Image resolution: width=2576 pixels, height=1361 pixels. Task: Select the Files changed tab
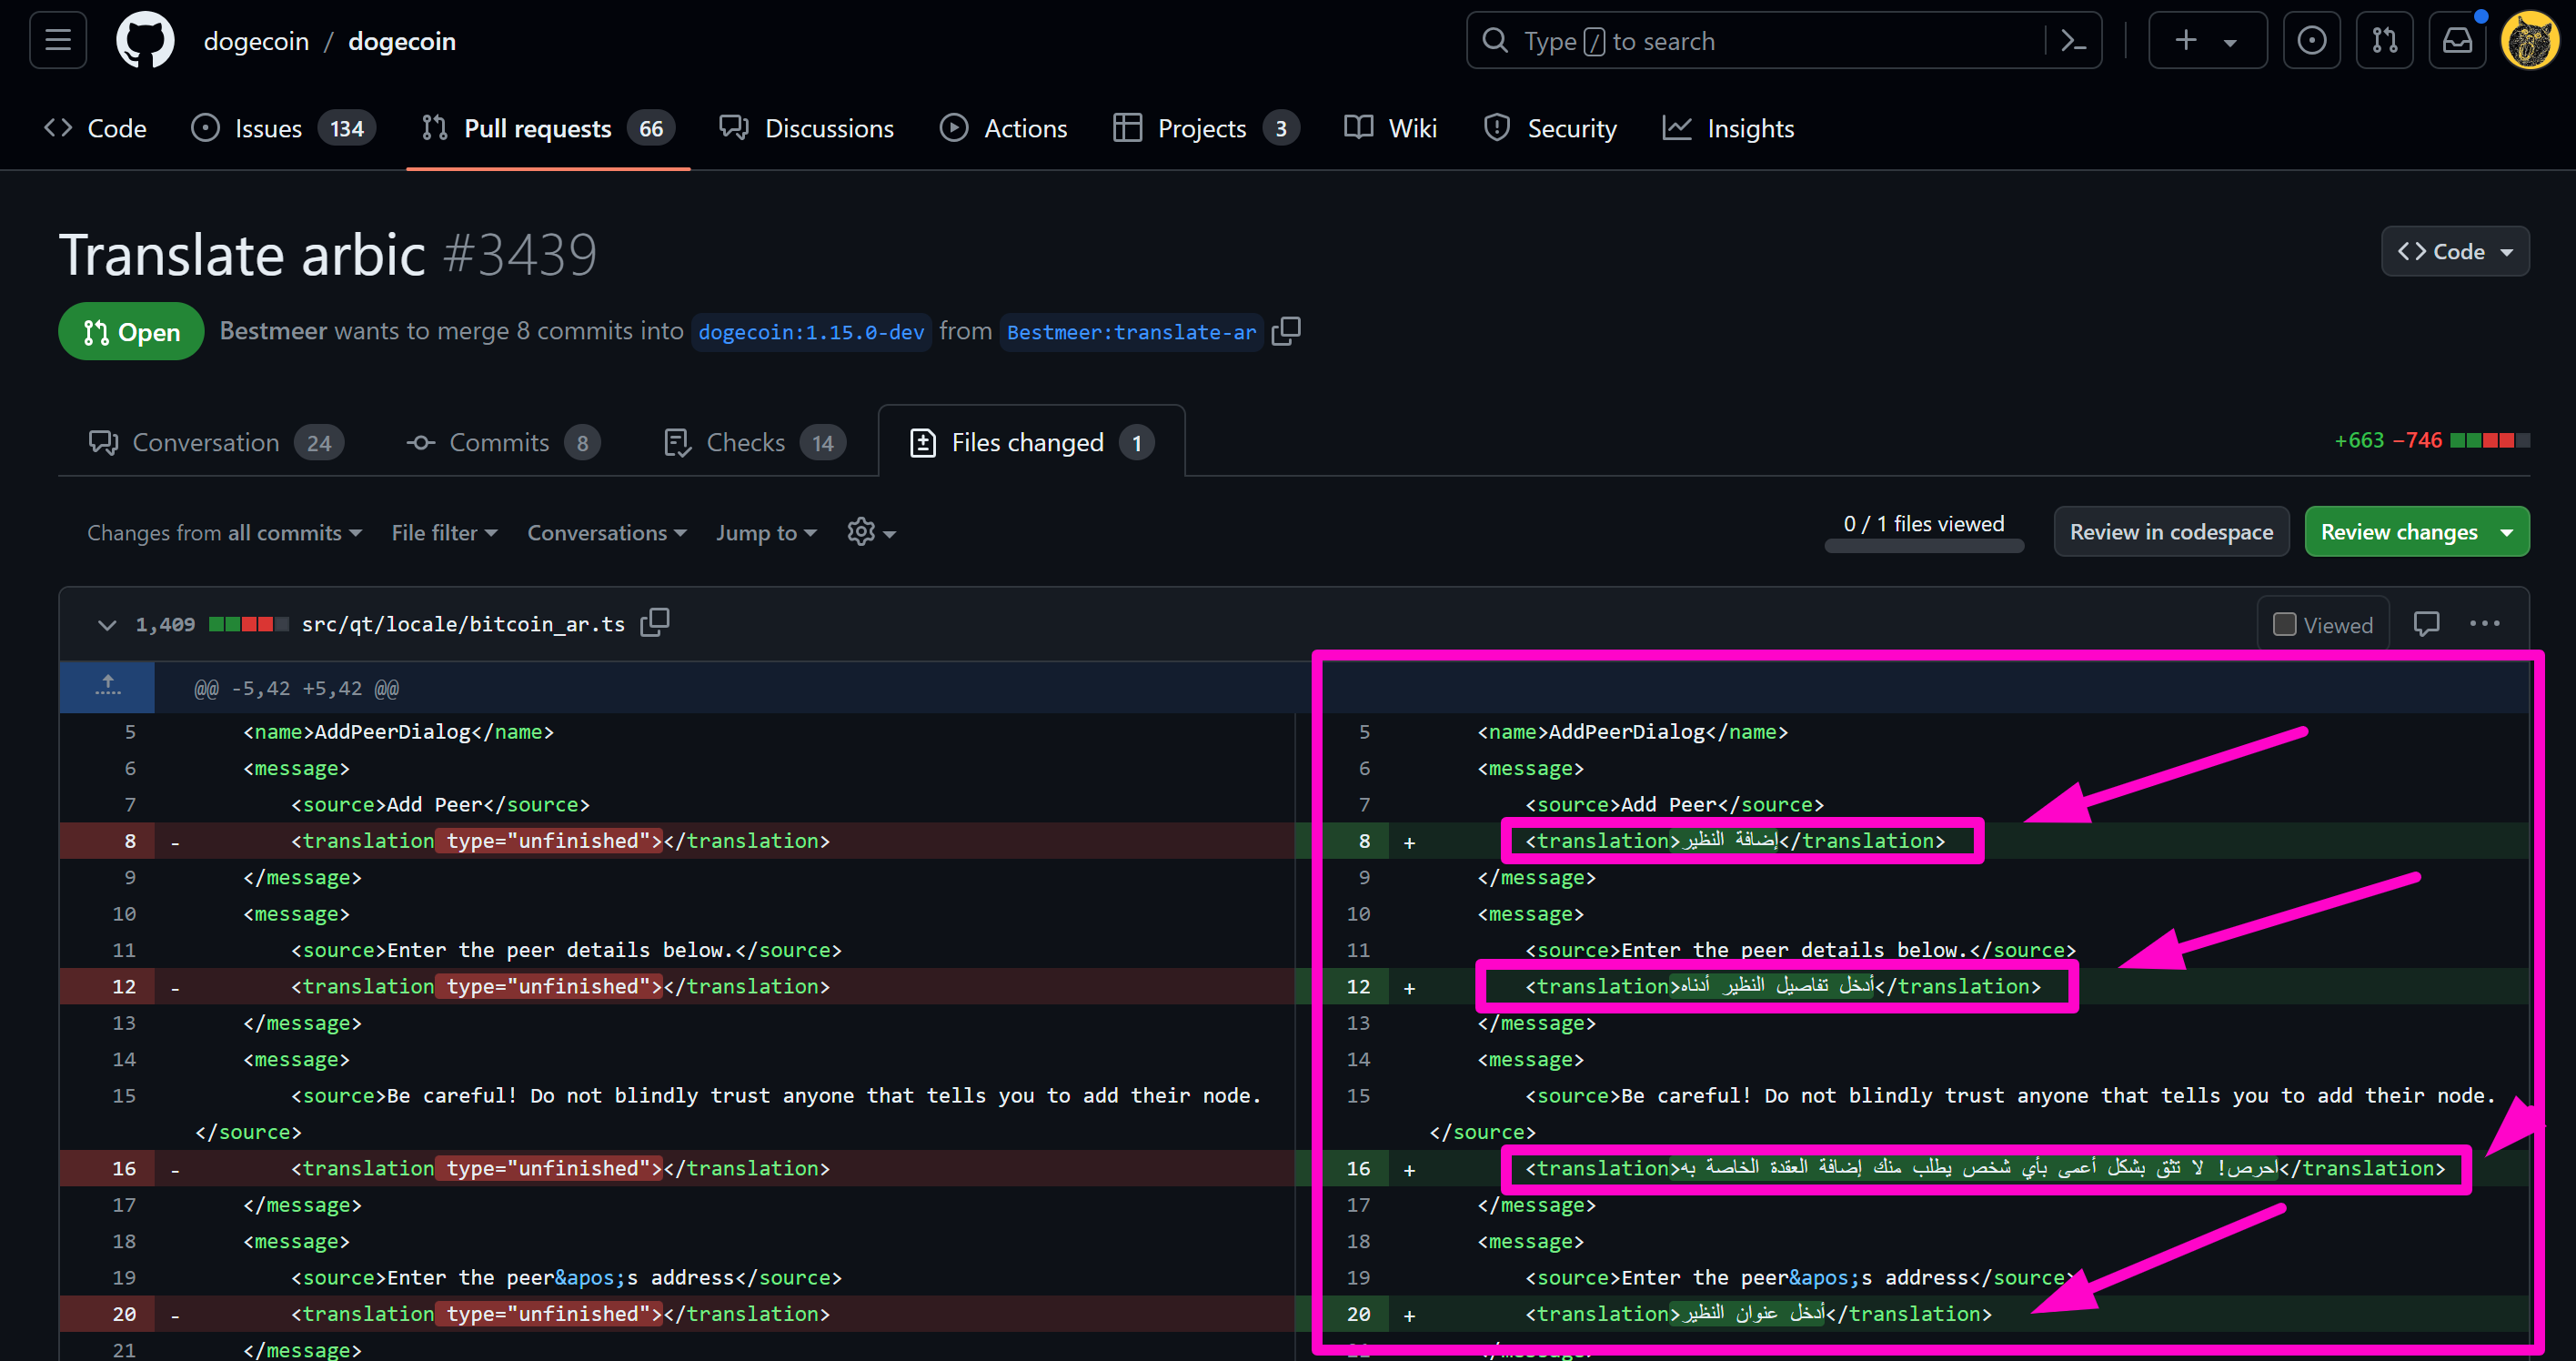pyautogui.click(x=1031, y=442)
